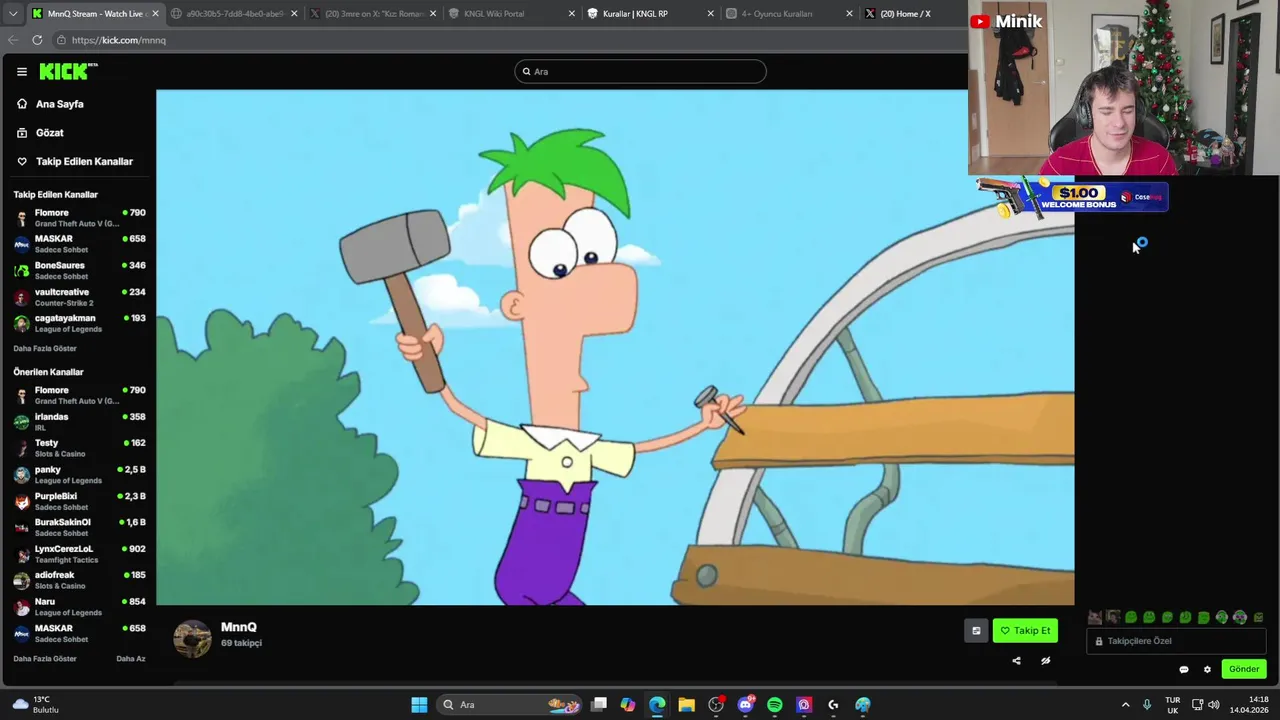Open the clock showing 14:18
Screen dimensions: 1280x720
click(x=1250, y=705)
